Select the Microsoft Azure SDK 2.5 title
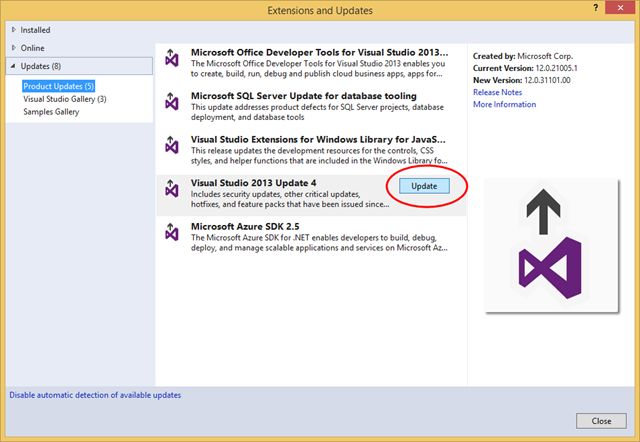Viewport: 640px width, 442px height. coord(245,227)
